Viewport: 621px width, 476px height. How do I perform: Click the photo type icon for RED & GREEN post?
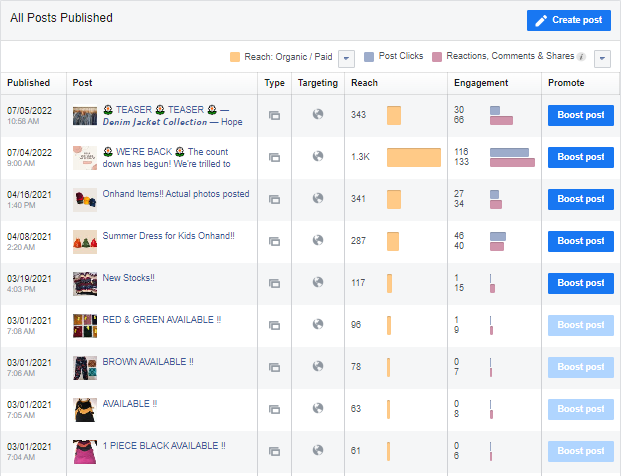(274, 325)
